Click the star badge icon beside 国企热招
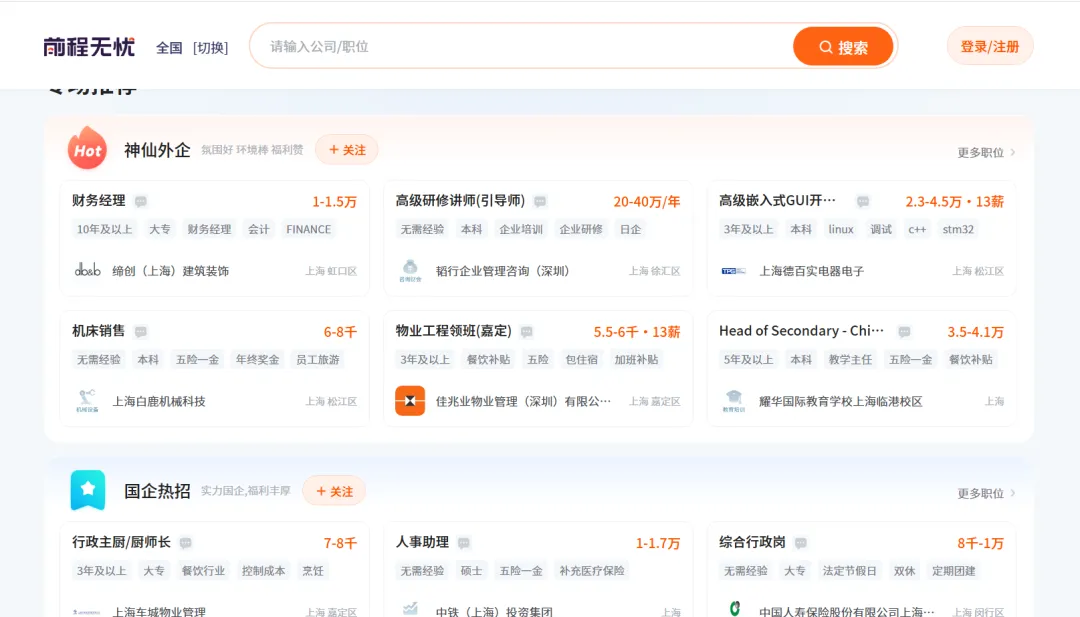Viewport: 1080px width, 617px height. [x=87, y=490]
